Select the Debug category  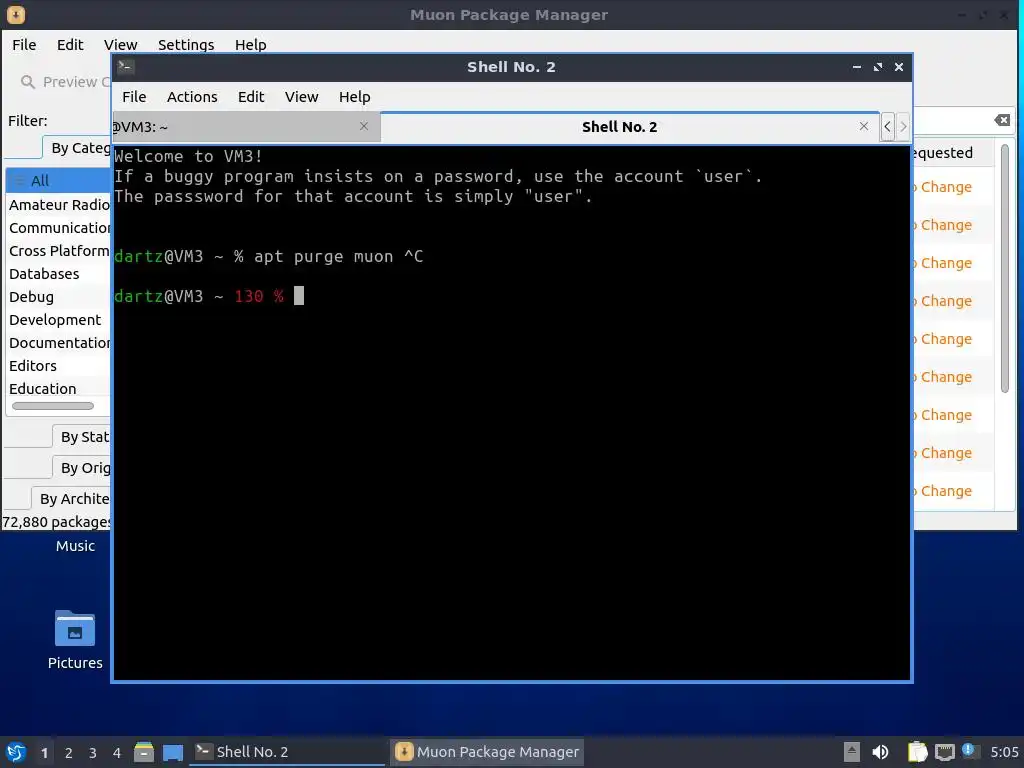59,297
